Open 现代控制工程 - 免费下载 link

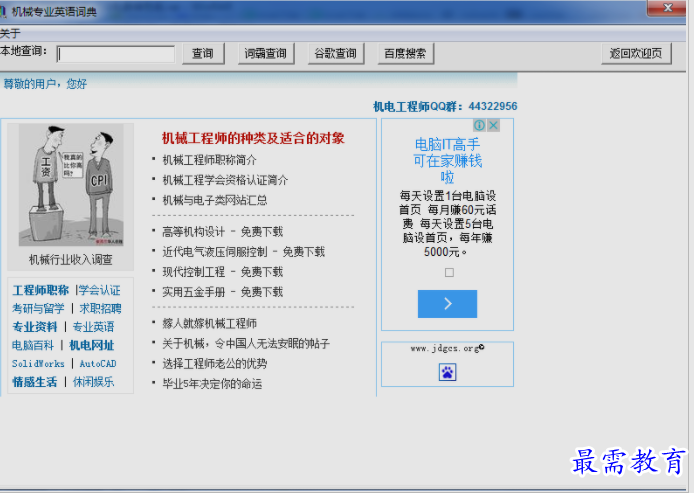click(x=223, y=272)
